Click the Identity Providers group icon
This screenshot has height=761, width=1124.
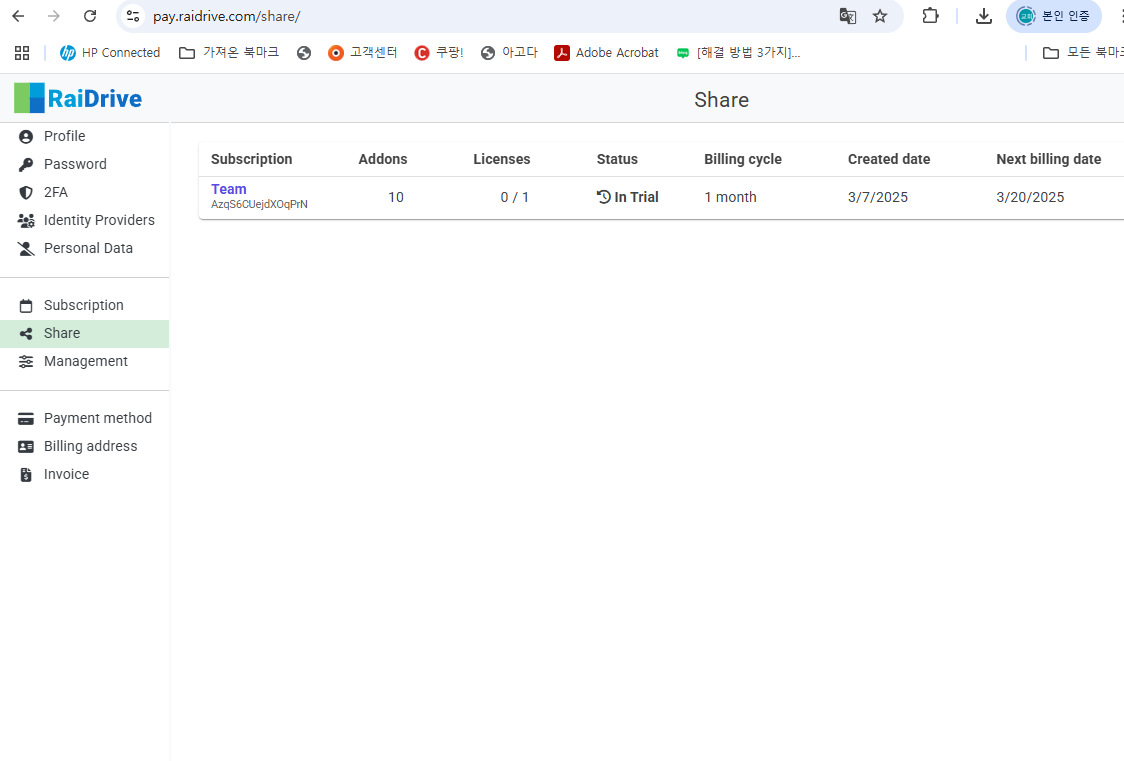26,221
